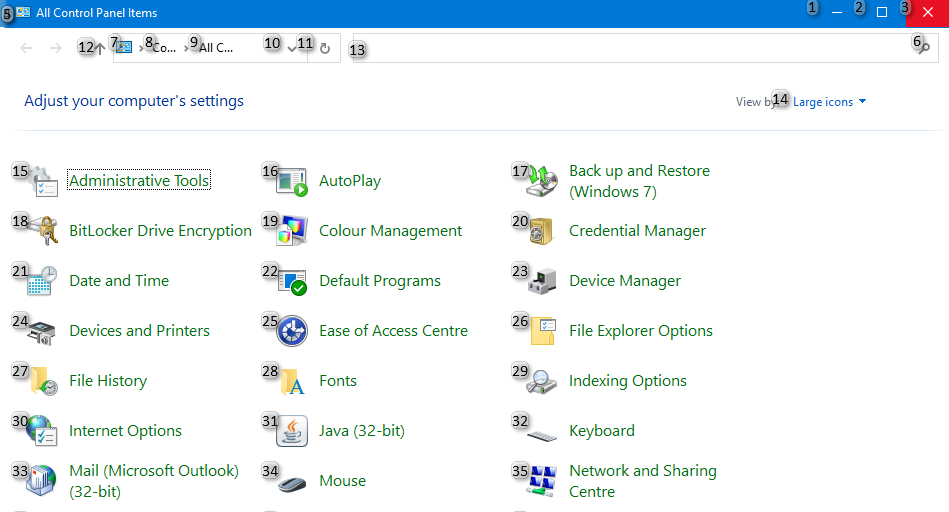Select 'Co...' breadcrumb in address bar
Viewport: 949px width, 512px height.
click(164, 48)
